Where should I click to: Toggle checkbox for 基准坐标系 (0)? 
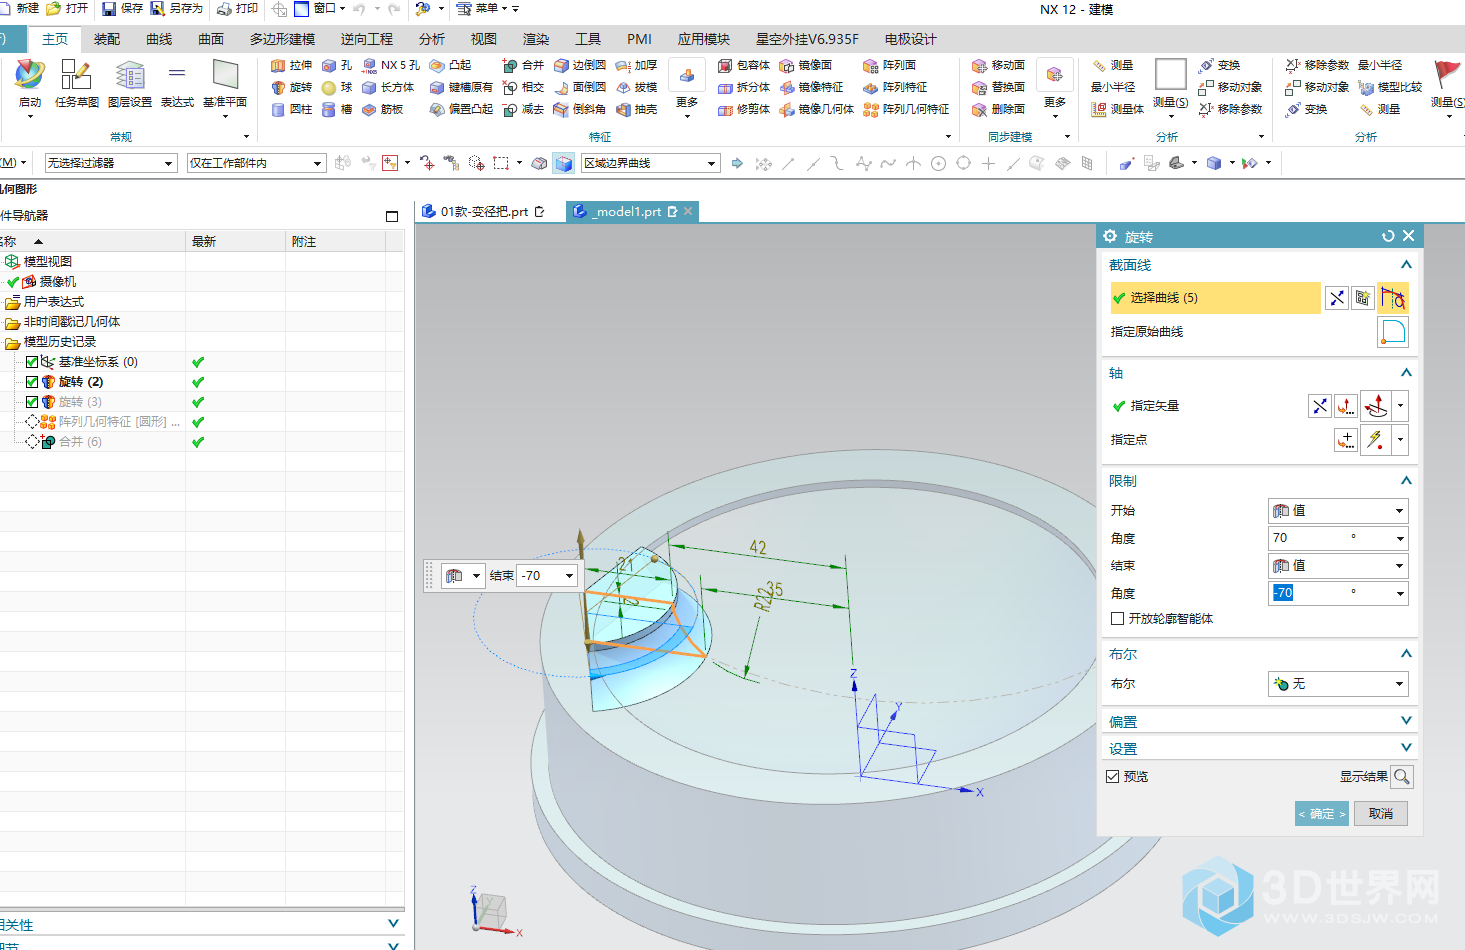click(32, 362)
